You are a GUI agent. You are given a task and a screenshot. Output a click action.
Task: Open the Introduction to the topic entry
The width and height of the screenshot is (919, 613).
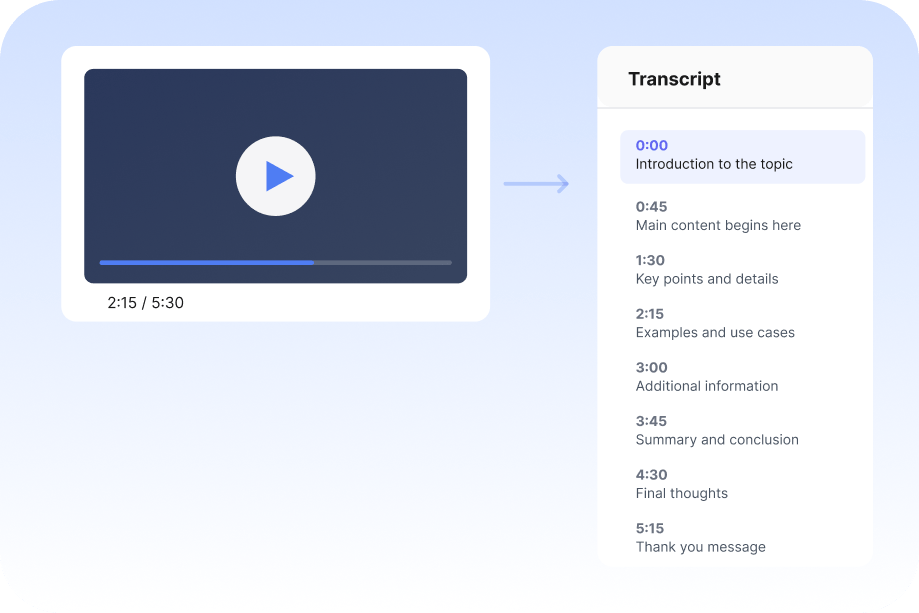click(714, 164)
